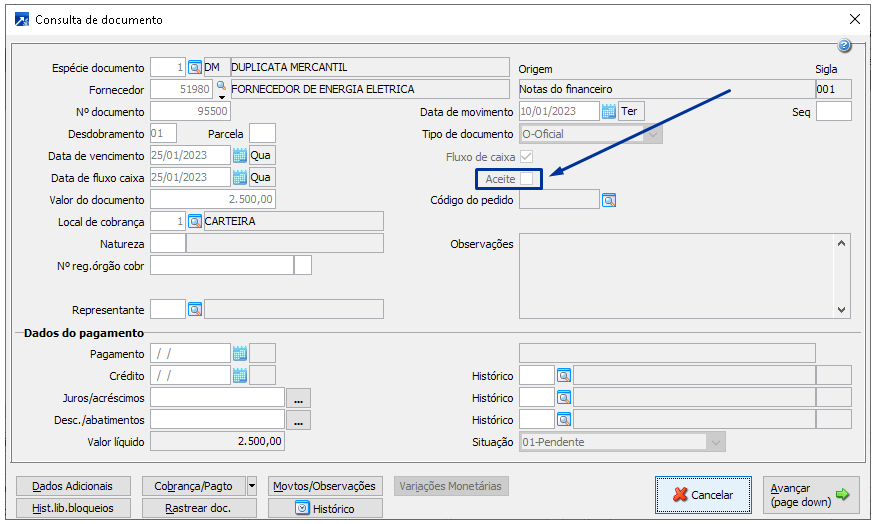Screen dimensions: 876x524
Task: Open the Histórico button with clock icon
Action: [x=325, y=508]
